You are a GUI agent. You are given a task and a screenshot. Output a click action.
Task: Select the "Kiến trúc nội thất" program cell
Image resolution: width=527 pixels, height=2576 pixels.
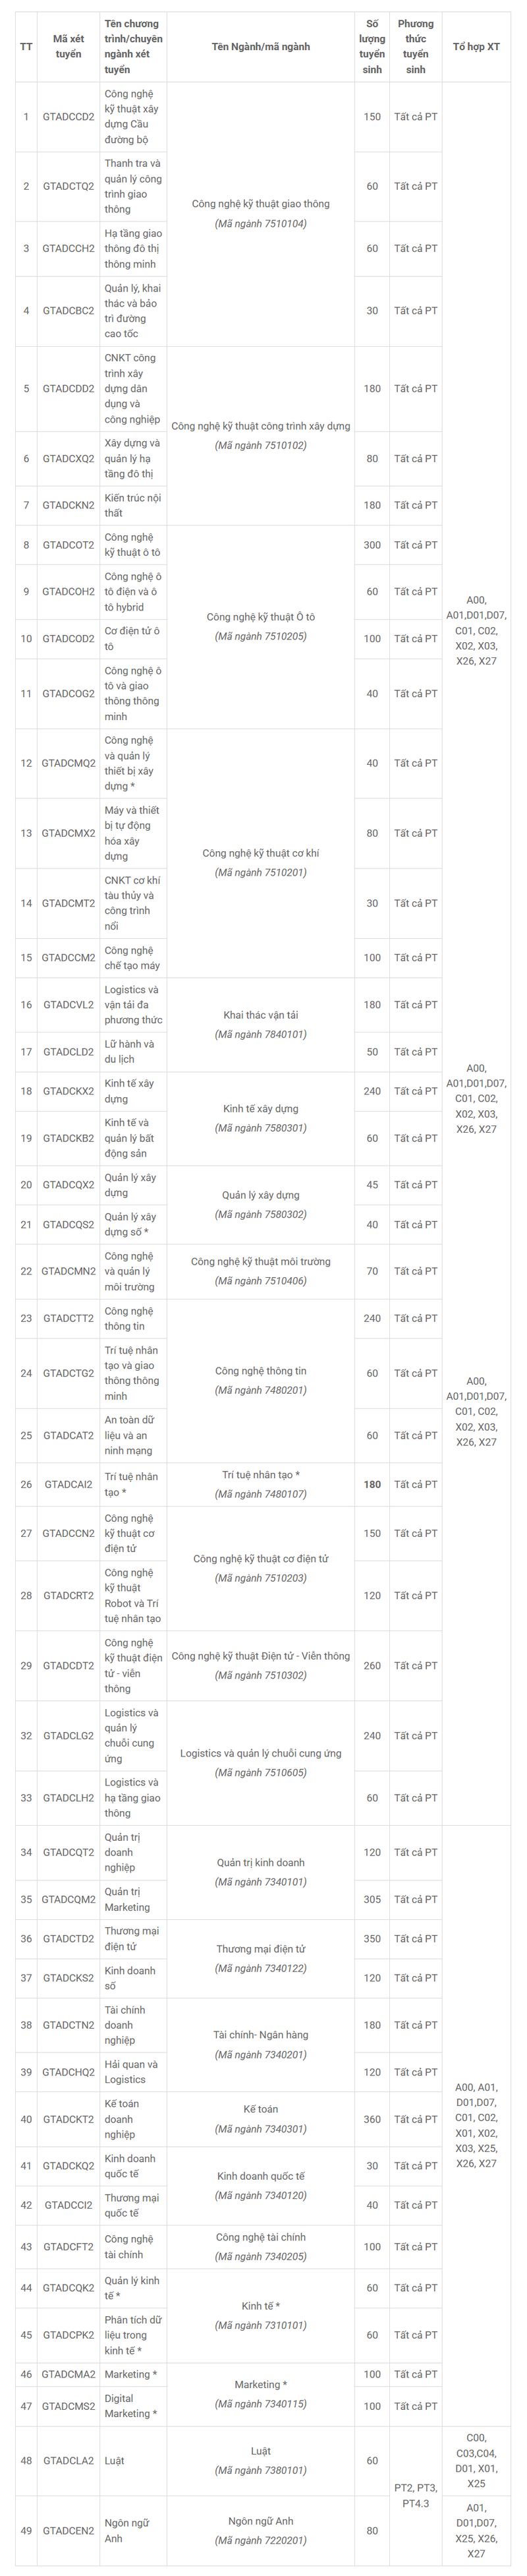tap(132, 505)
